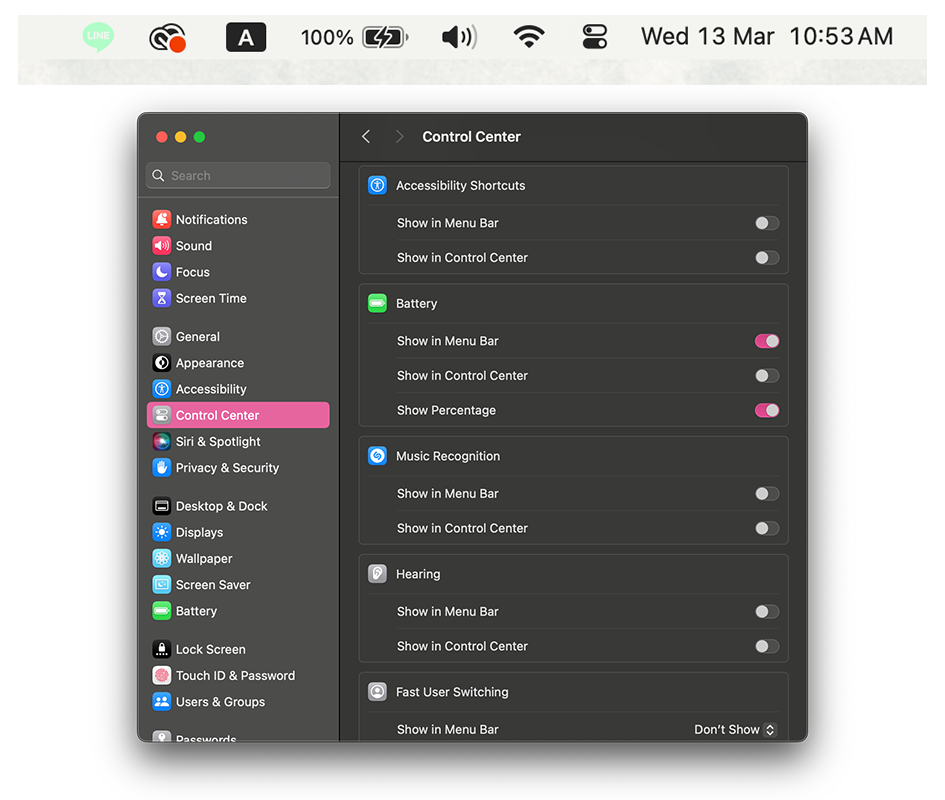The image size is (945, 800).
Task: Open Users & Groups label in sidebar
Action: pos(220,702)
